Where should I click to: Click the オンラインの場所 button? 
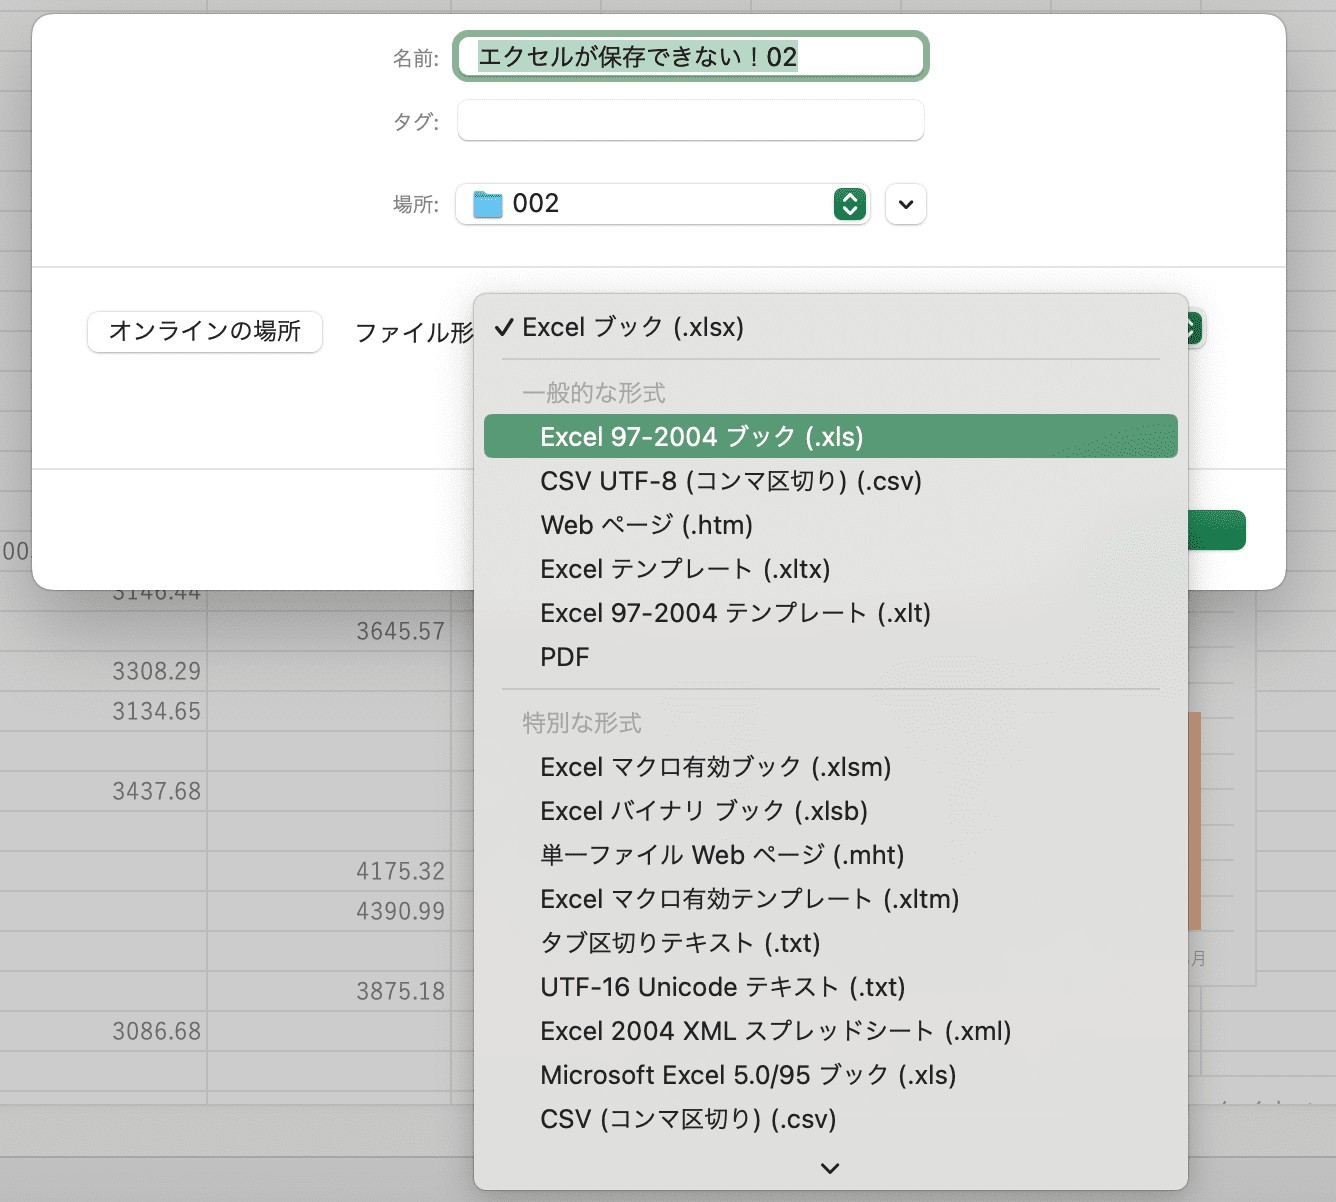(205, 331)
